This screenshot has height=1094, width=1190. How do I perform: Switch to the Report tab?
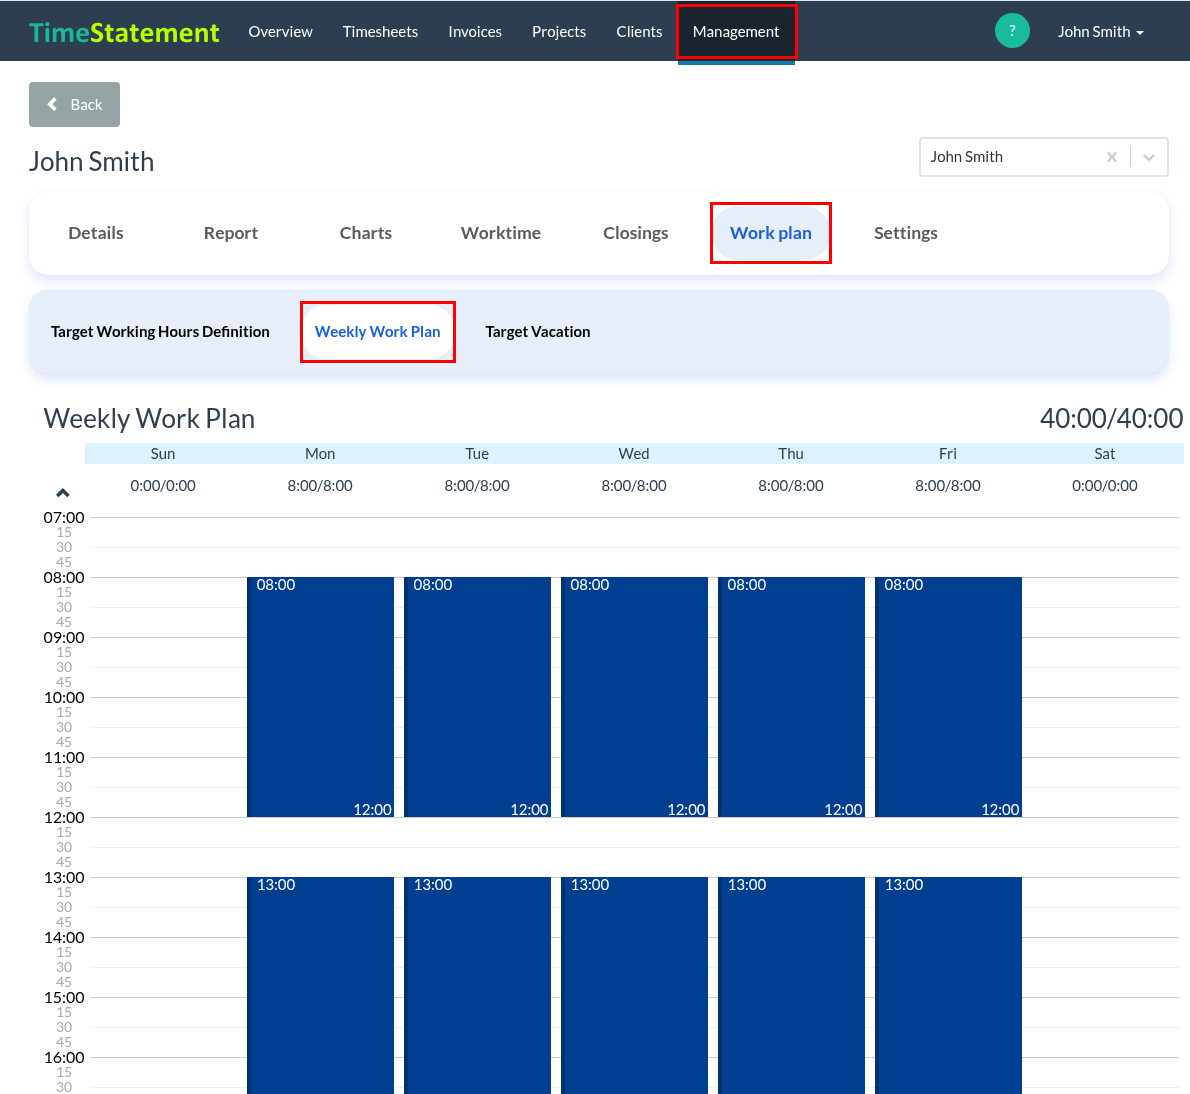[231, 233]
